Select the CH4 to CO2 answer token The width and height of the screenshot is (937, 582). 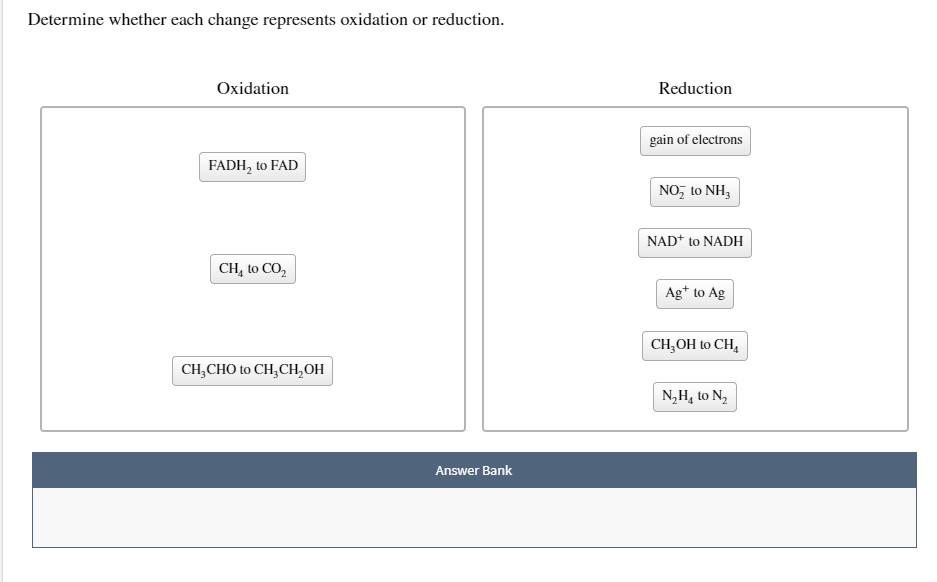252,268
